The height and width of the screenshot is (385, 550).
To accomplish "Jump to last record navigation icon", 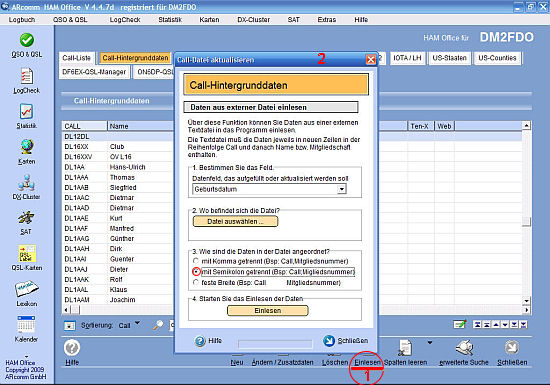I will tap(523, 325).
